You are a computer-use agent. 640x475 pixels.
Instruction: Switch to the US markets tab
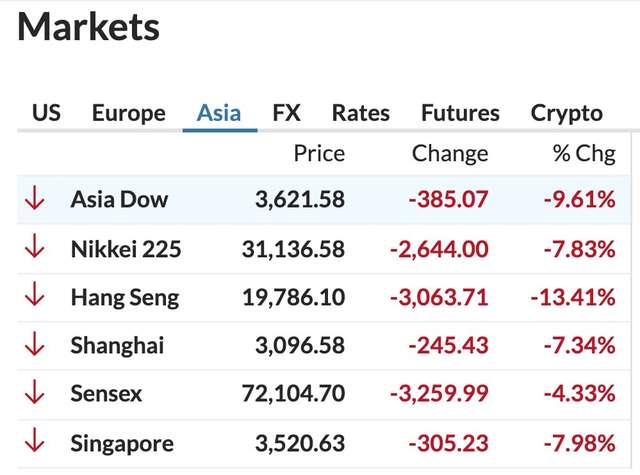[x=46, y=113]
